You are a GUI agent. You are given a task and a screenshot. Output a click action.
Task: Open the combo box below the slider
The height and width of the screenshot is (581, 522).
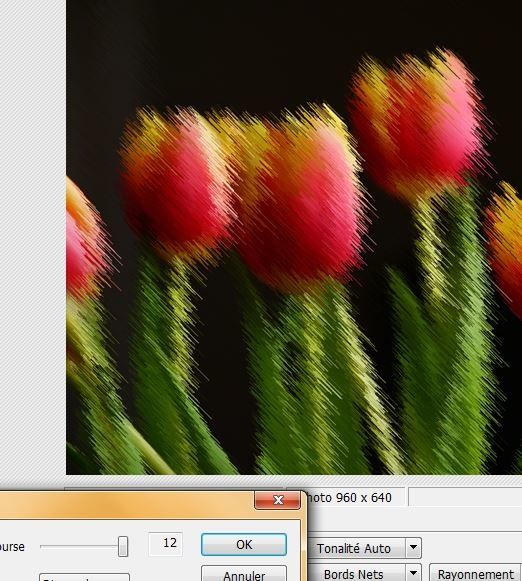[84, 577]
